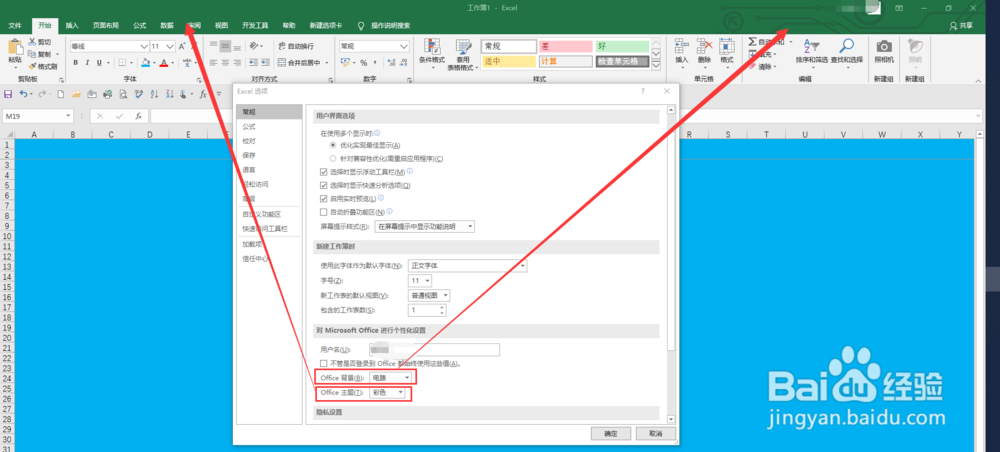Image resolution: width=1000 pixels, height=452 pixels.
Task: Expand the Name Box dropdown showing M19
Action: click(x=69, y=116)
